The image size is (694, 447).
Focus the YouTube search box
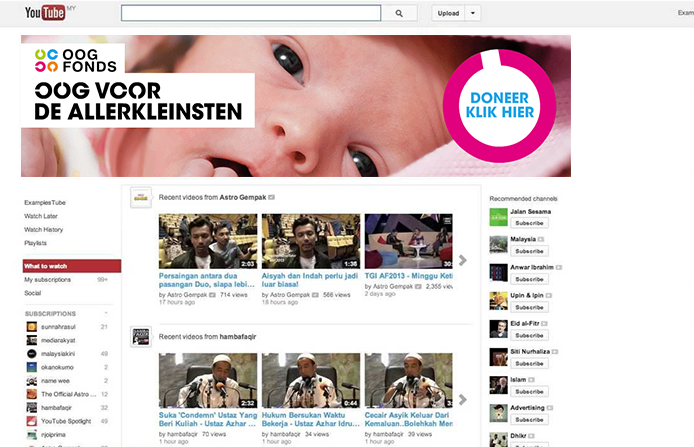point(251,13)
